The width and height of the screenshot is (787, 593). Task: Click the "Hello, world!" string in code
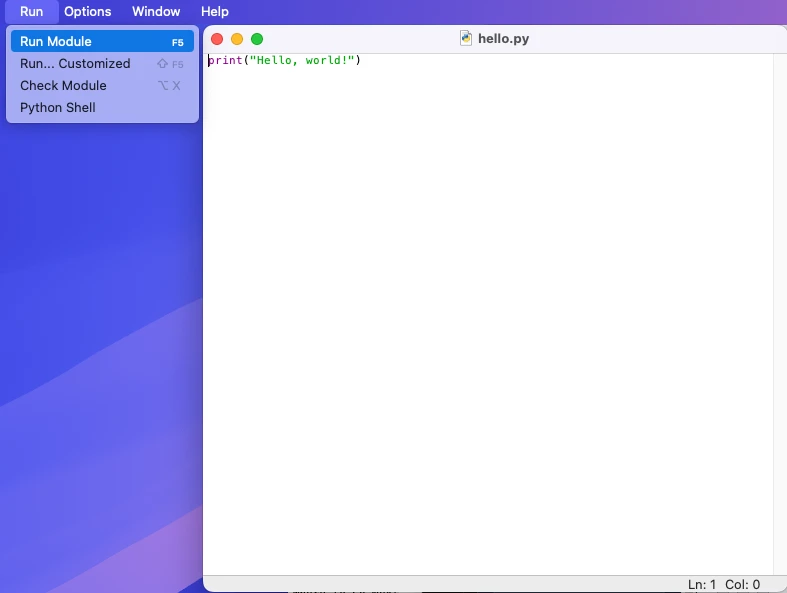click(302, 60)
